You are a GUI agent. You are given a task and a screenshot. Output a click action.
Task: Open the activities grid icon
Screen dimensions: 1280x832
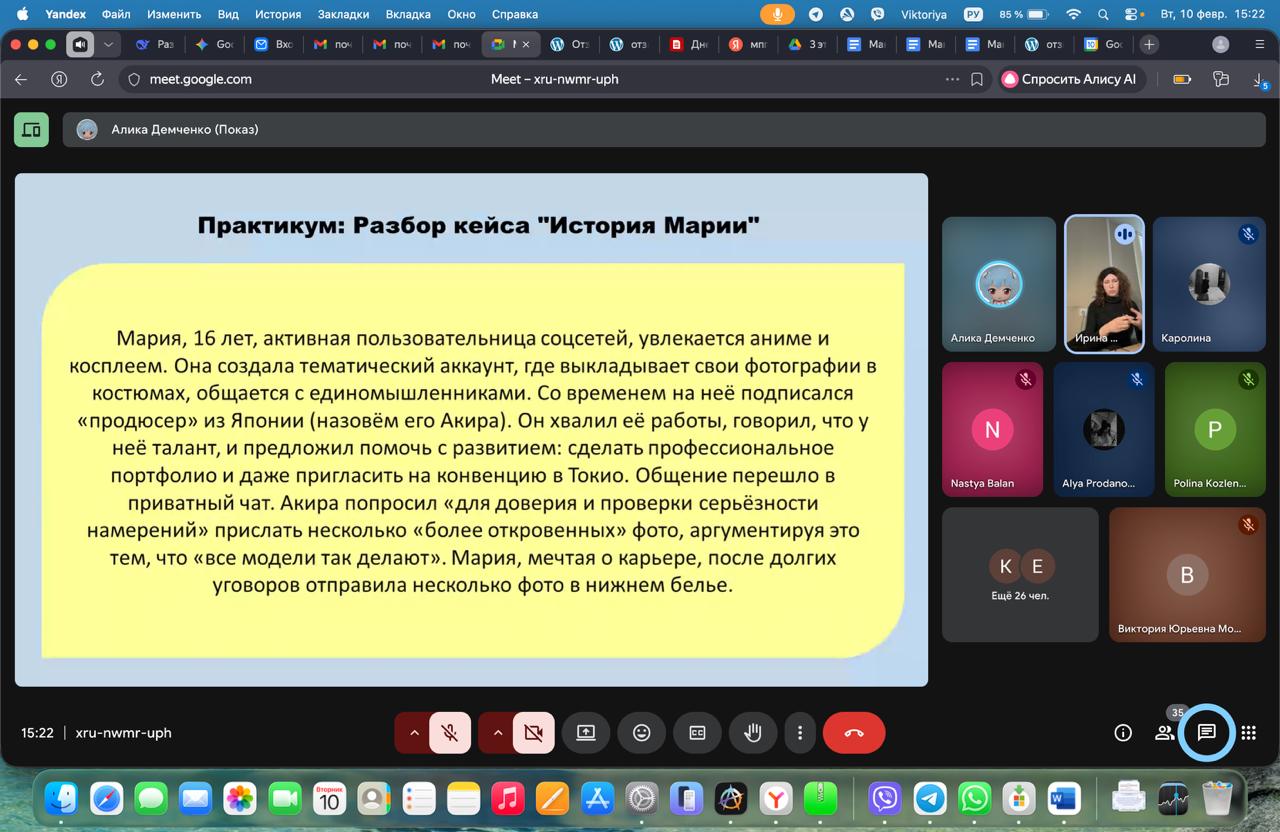tap(1248, 733)
